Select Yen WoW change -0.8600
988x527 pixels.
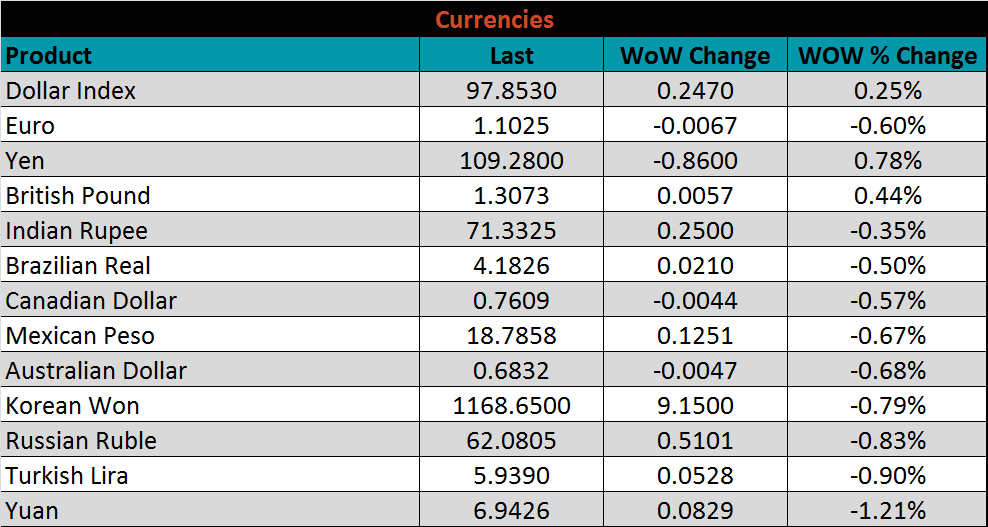695,161
